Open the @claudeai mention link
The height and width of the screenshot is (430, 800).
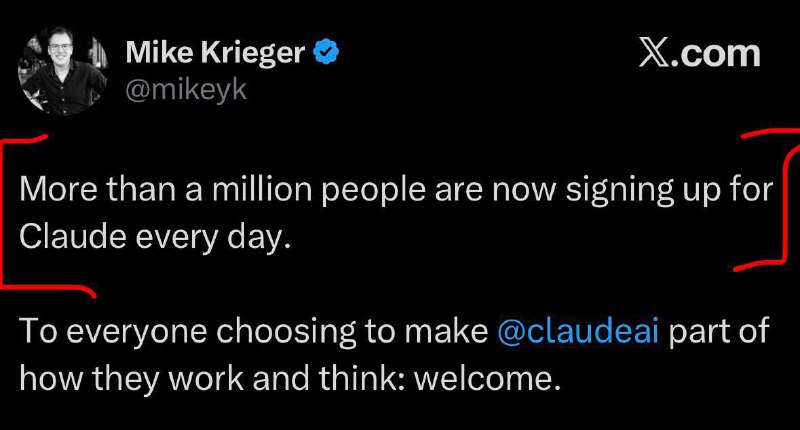tap(578, 333)
